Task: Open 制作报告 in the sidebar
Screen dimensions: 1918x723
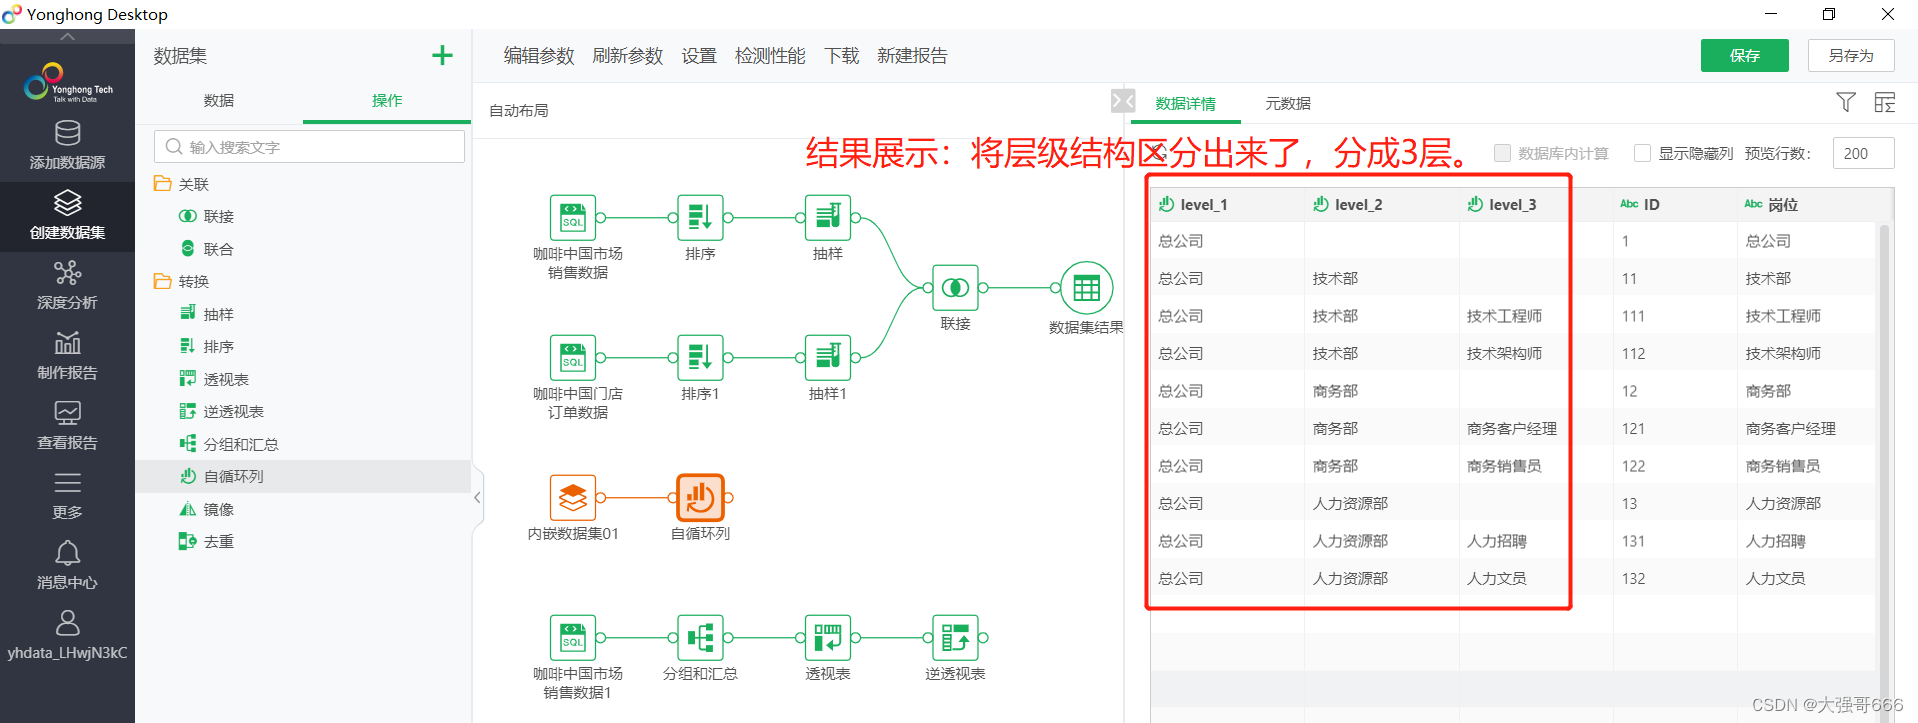Action: pos(67,356)
